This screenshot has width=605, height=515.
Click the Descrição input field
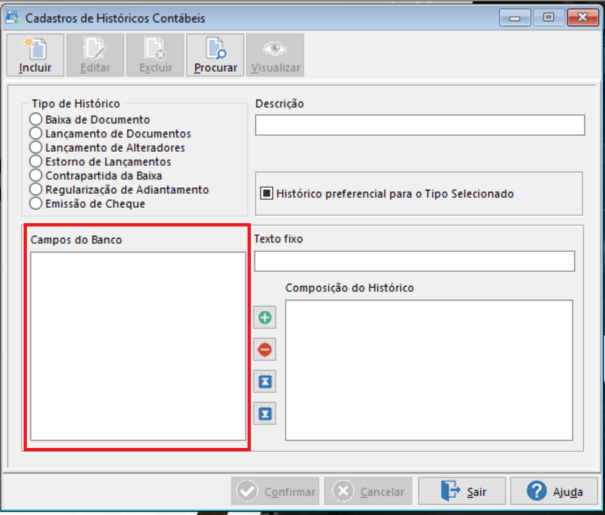coord(420,125)
